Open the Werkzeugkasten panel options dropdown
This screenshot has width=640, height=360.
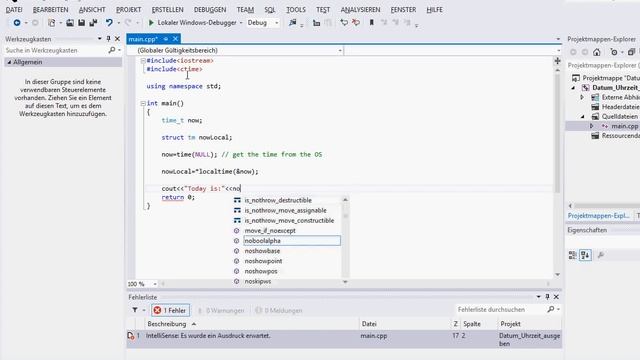pos(100,39)
